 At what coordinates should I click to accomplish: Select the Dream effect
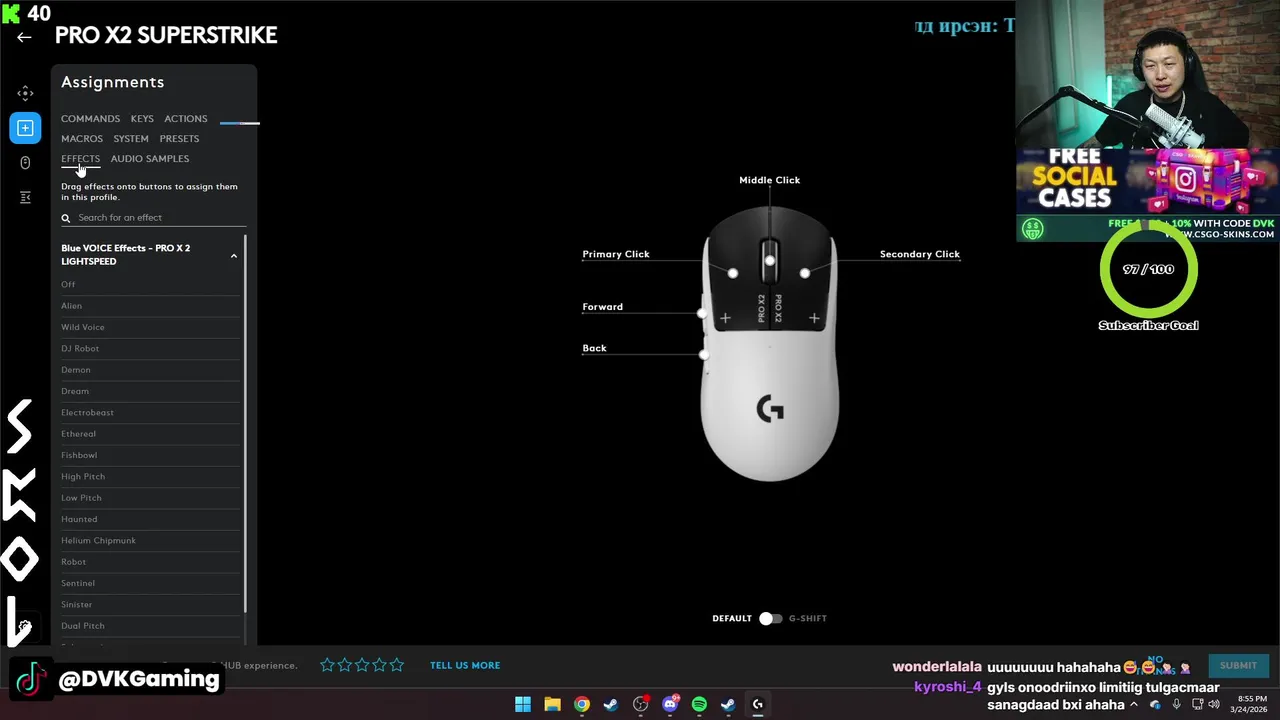tap(150, 391)
